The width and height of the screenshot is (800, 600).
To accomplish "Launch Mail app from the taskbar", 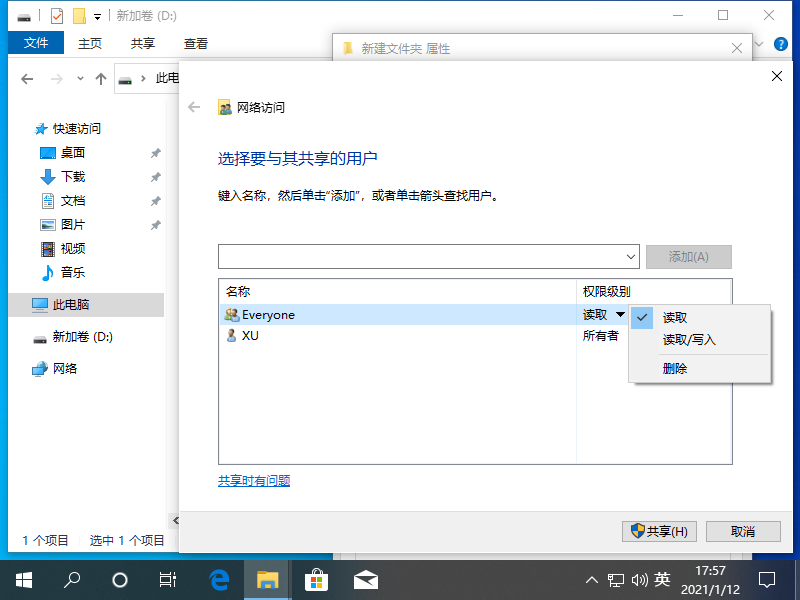I will pos(366,579).
